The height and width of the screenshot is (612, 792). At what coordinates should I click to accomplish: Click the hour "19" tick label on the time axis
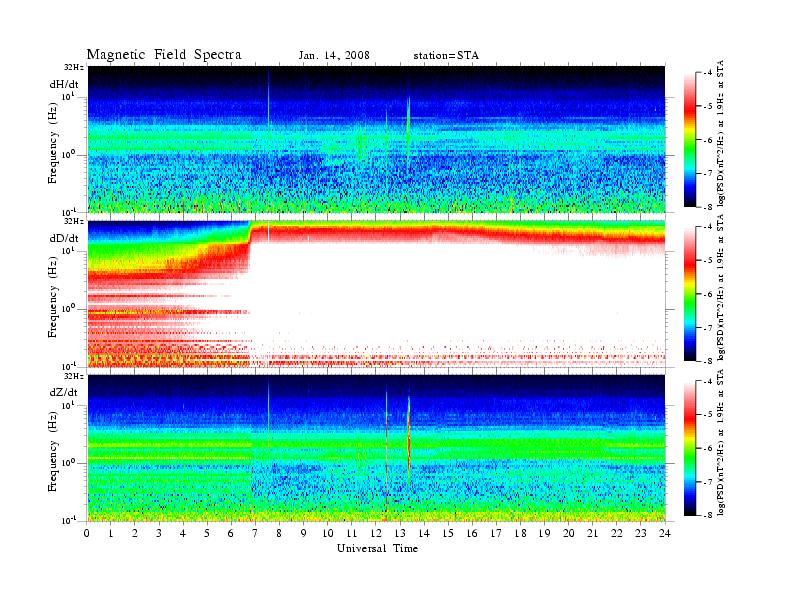tap(544, 534)
